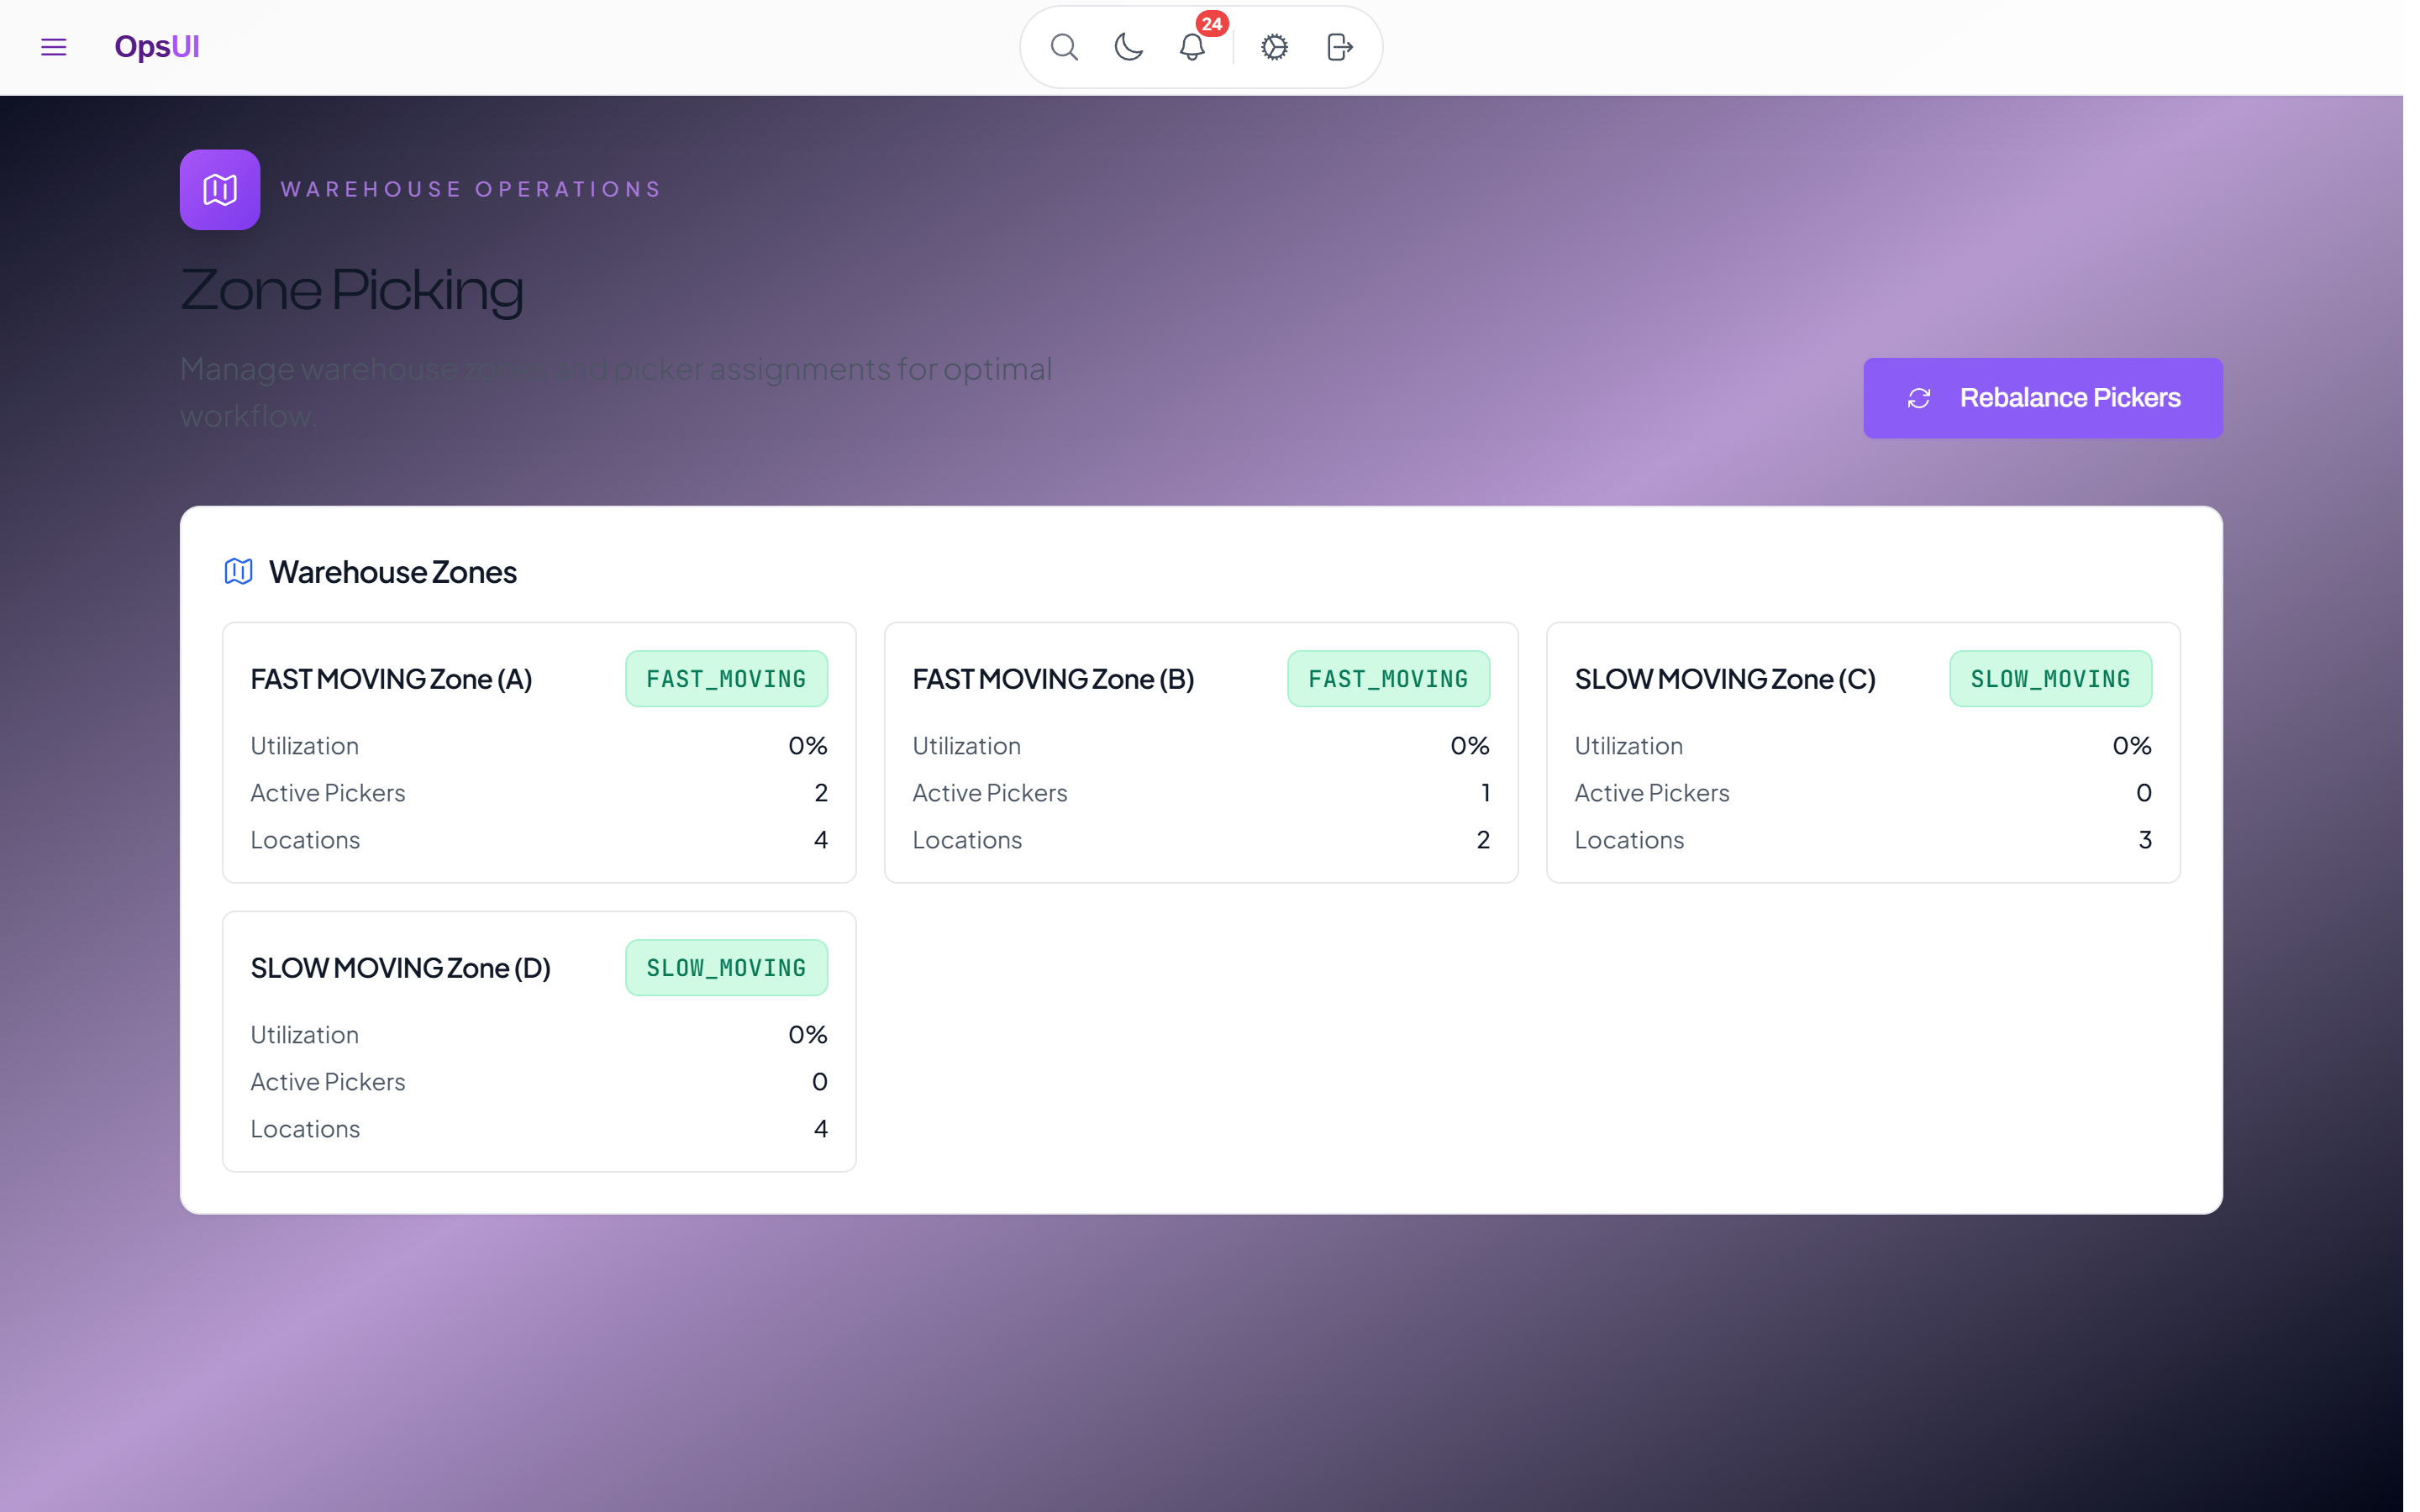
Task: Click Zone (C) Locations value 3
Action: [2145, 840]
